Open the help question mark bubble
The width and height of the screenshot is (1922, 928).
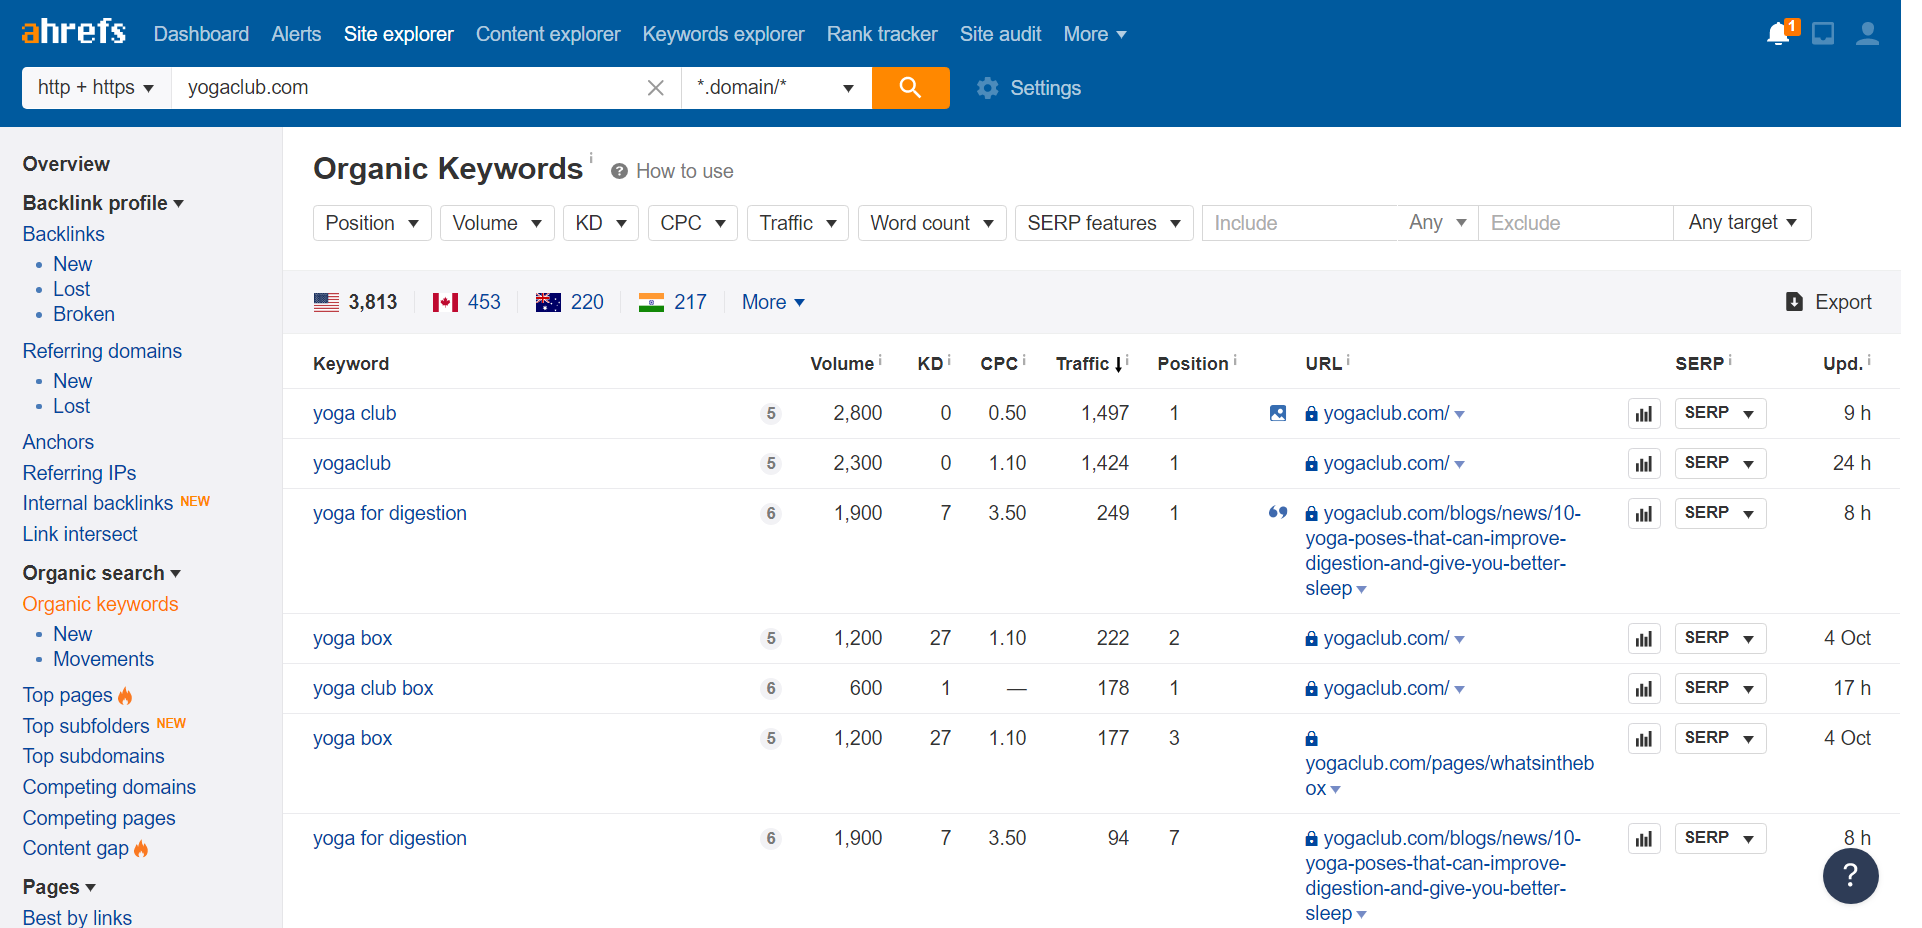click(x=1850, y=876)
